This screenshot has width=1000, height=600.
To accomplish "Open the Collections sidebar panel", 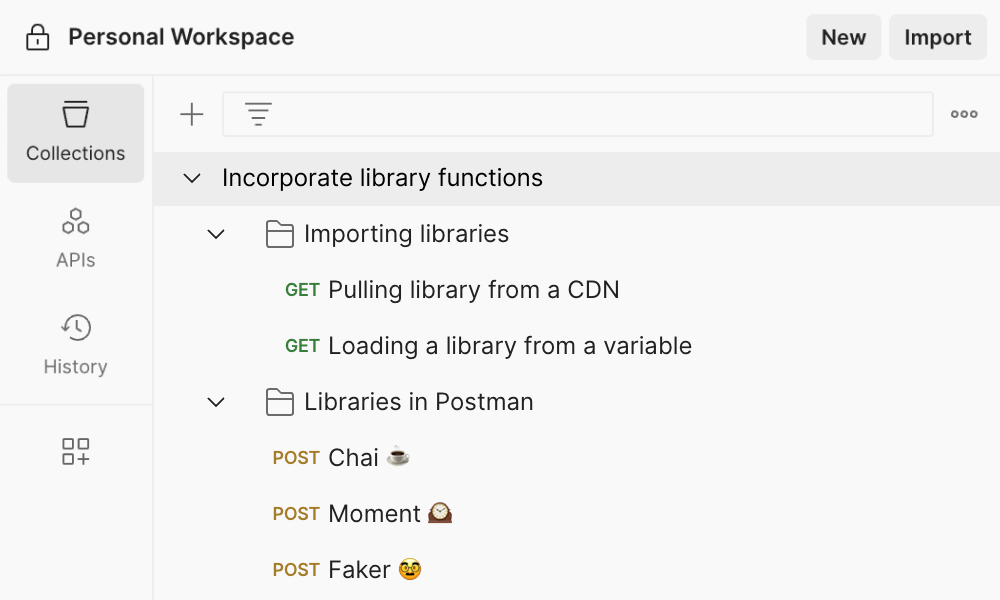I will pos(75,133).
